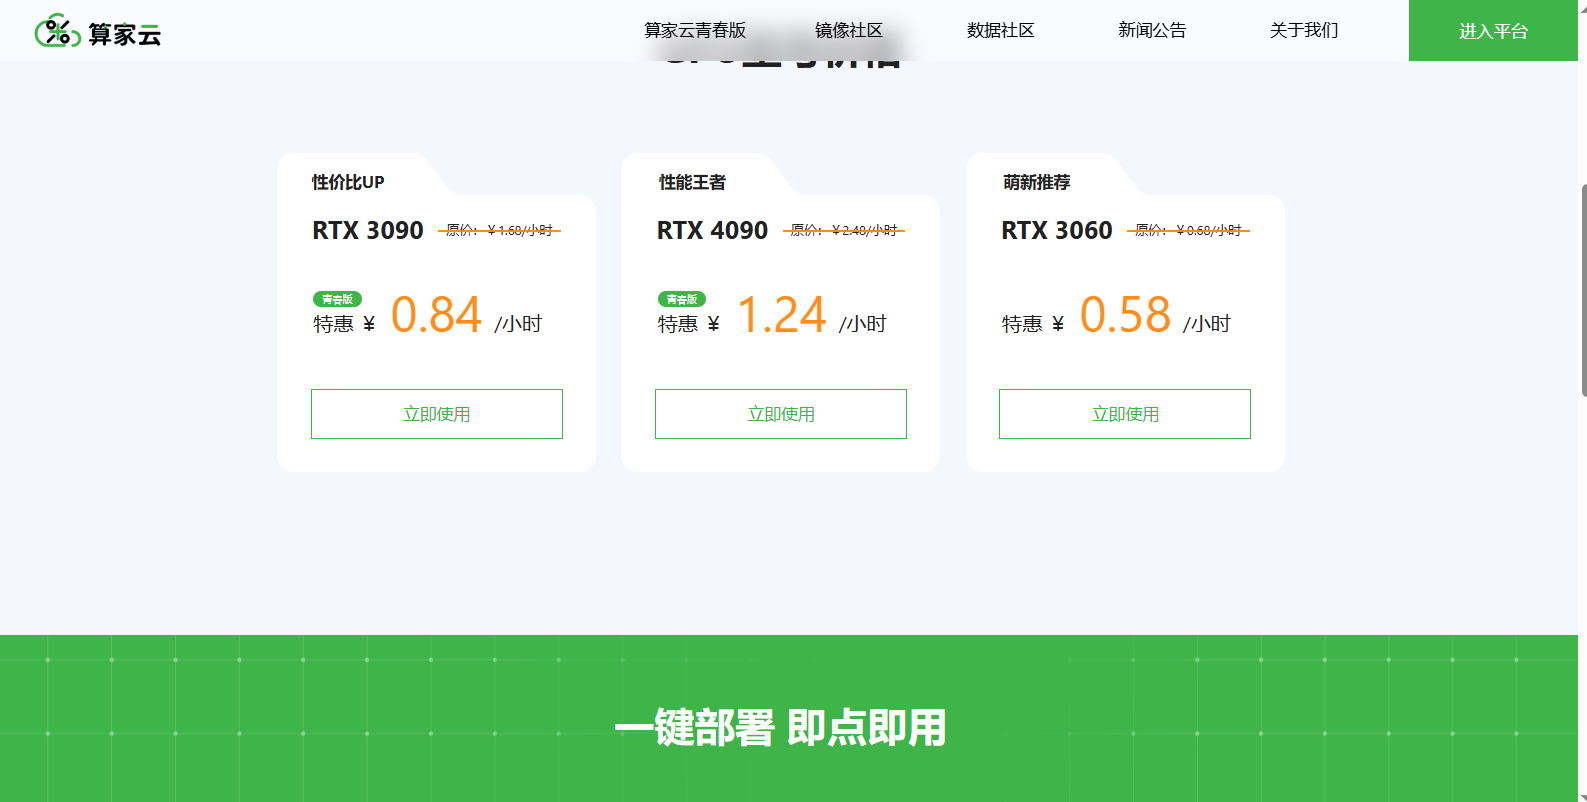Click struck-through original price ¥0.68/小时

coord(1188,231)
